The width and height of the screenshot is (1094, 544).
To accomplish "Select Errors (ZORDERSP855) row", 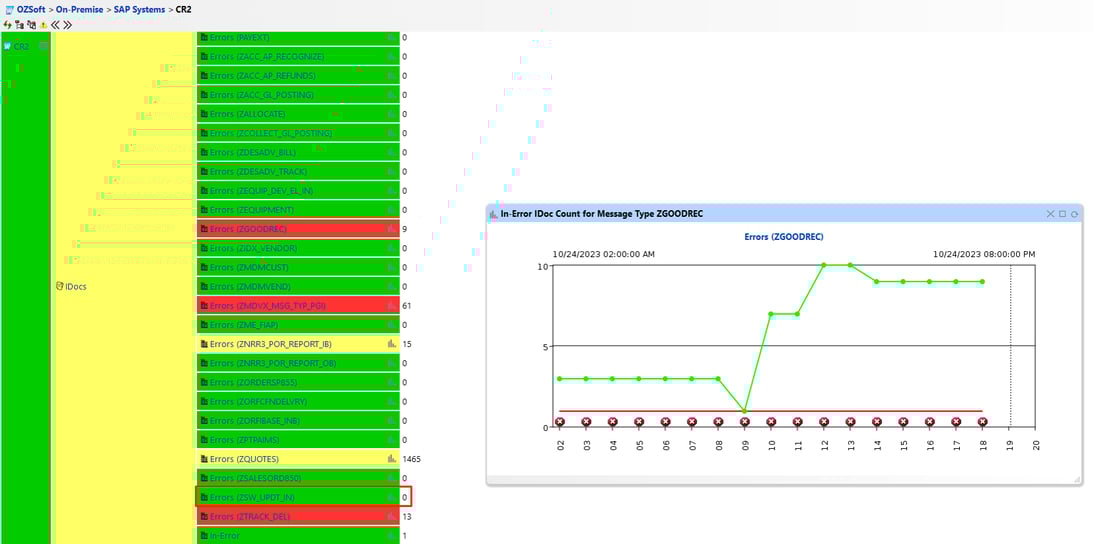I will pyautogui.click(x=298, y=382).
